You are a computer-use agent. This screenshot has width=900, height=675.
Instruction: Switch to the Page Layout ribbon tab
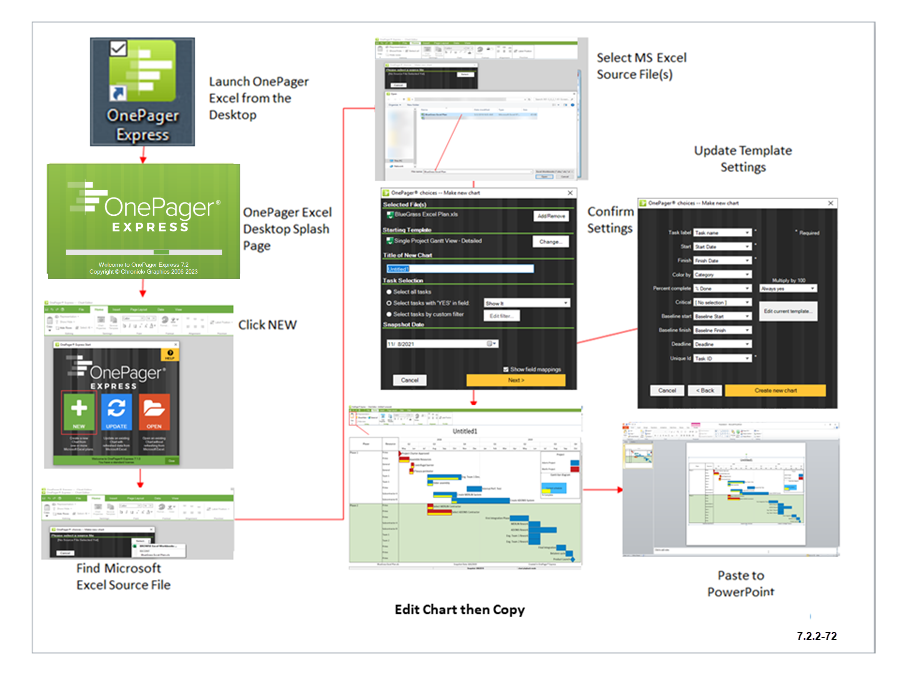pyautogui.click(x=139, y=309)
